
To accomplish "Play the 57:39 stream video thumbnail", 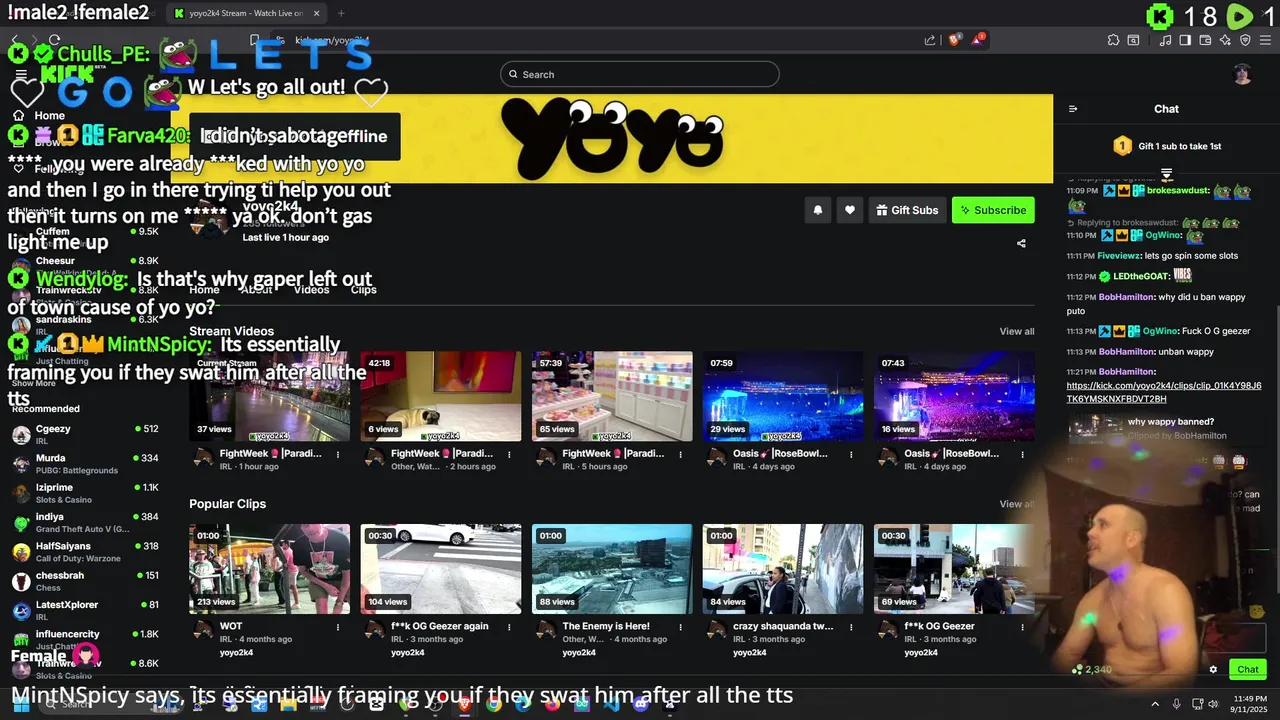I will click(x=612, y=396).
